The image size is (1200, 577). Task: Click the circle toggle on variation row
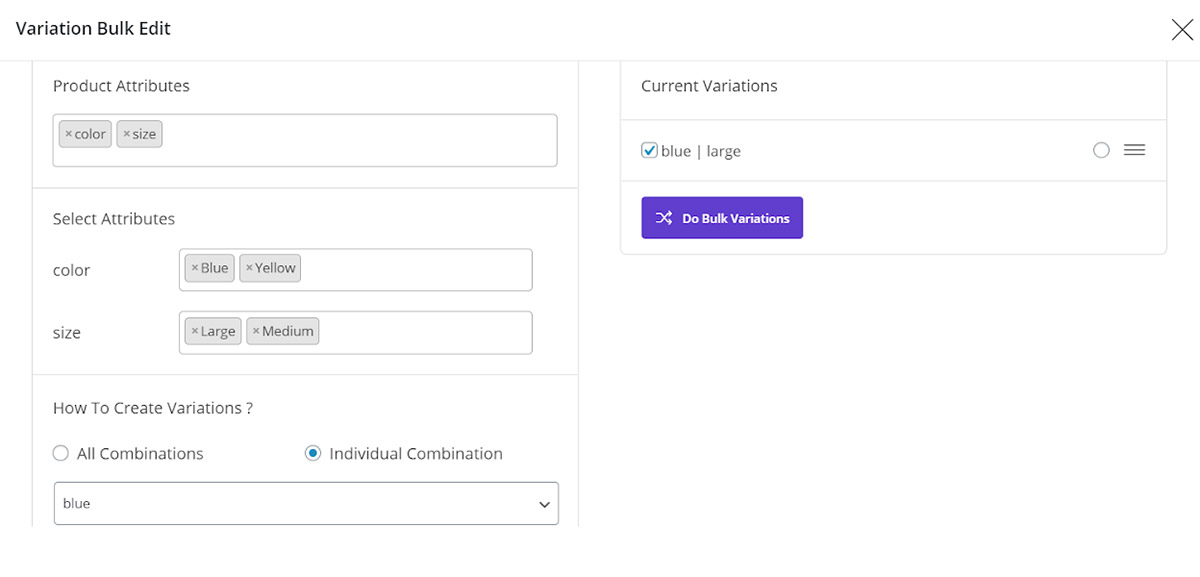coord(1101,150)
